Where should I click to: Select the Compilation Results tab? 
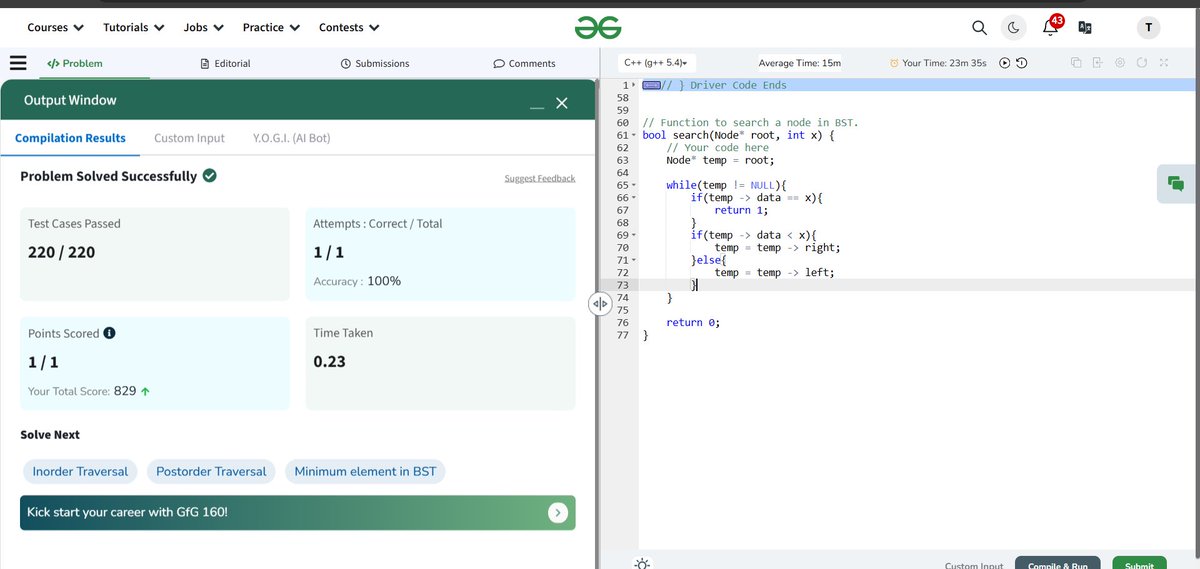pyautogui.click(x=70, y=138)
